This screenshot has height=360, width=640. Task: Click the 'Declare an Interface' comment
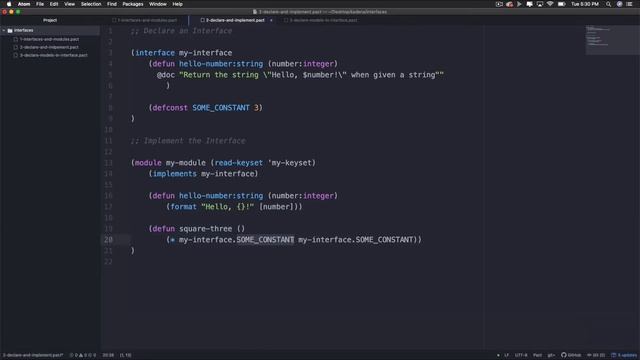182,31
